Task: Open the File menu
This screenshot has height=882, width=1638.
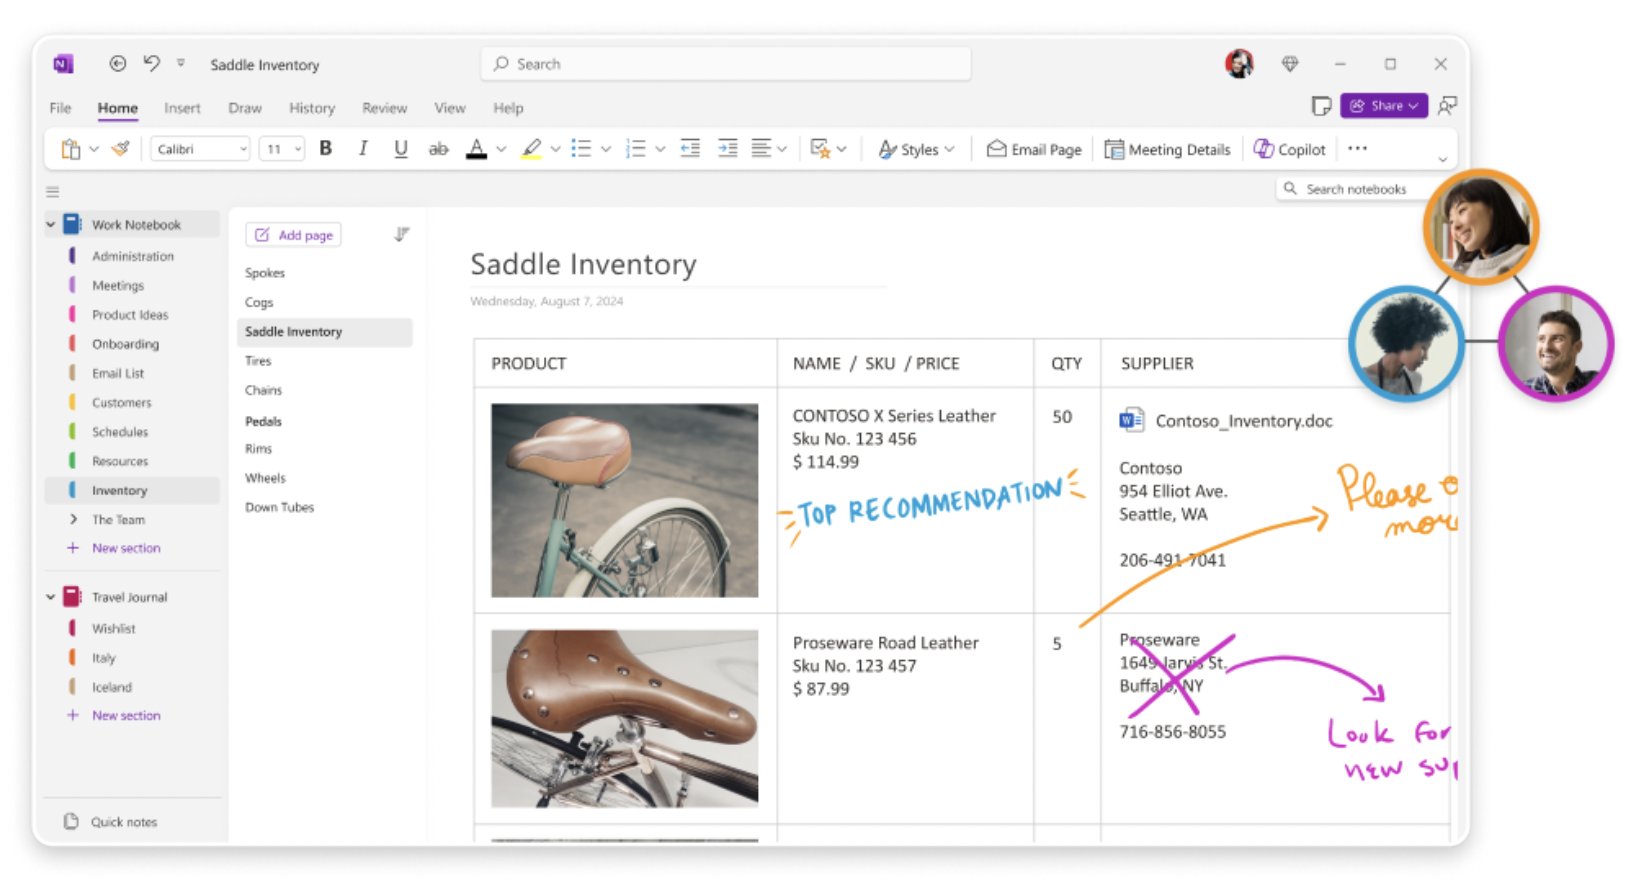Action: pyautogui.click(x=60, y=108)
